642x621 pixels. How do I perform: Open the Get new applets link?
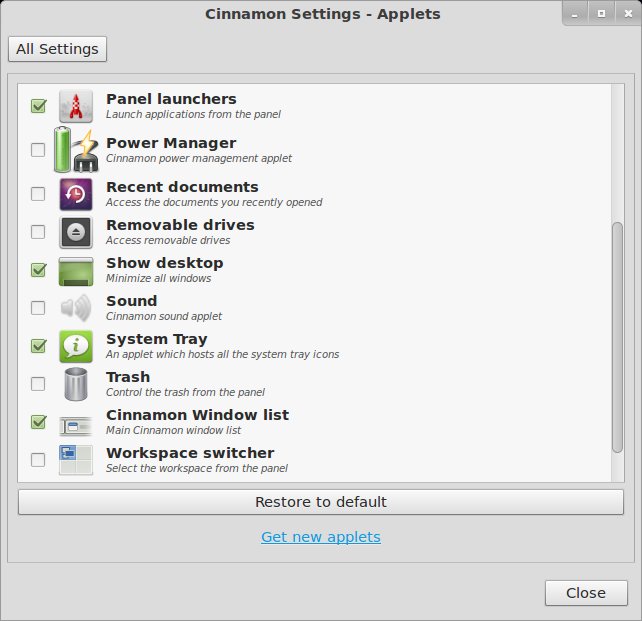point(321,537)
